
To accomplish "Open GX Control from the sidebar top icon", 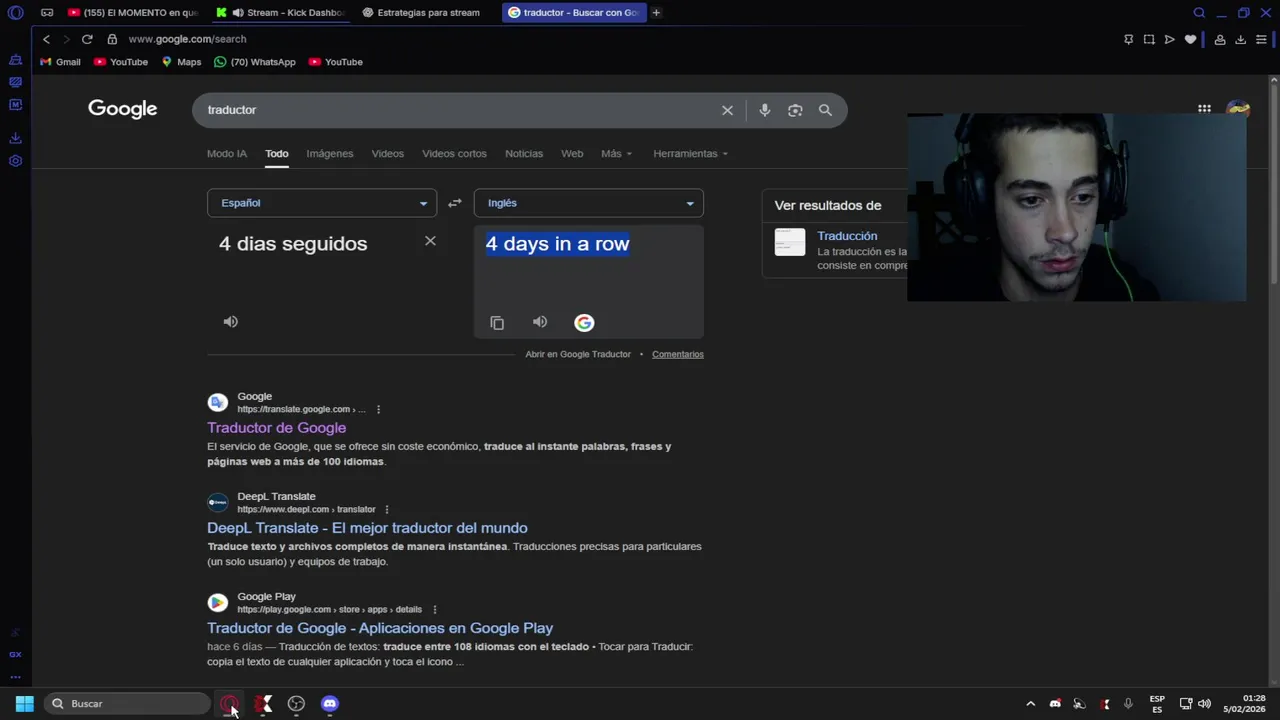I will pyautogui.click(x=15, y=60).
